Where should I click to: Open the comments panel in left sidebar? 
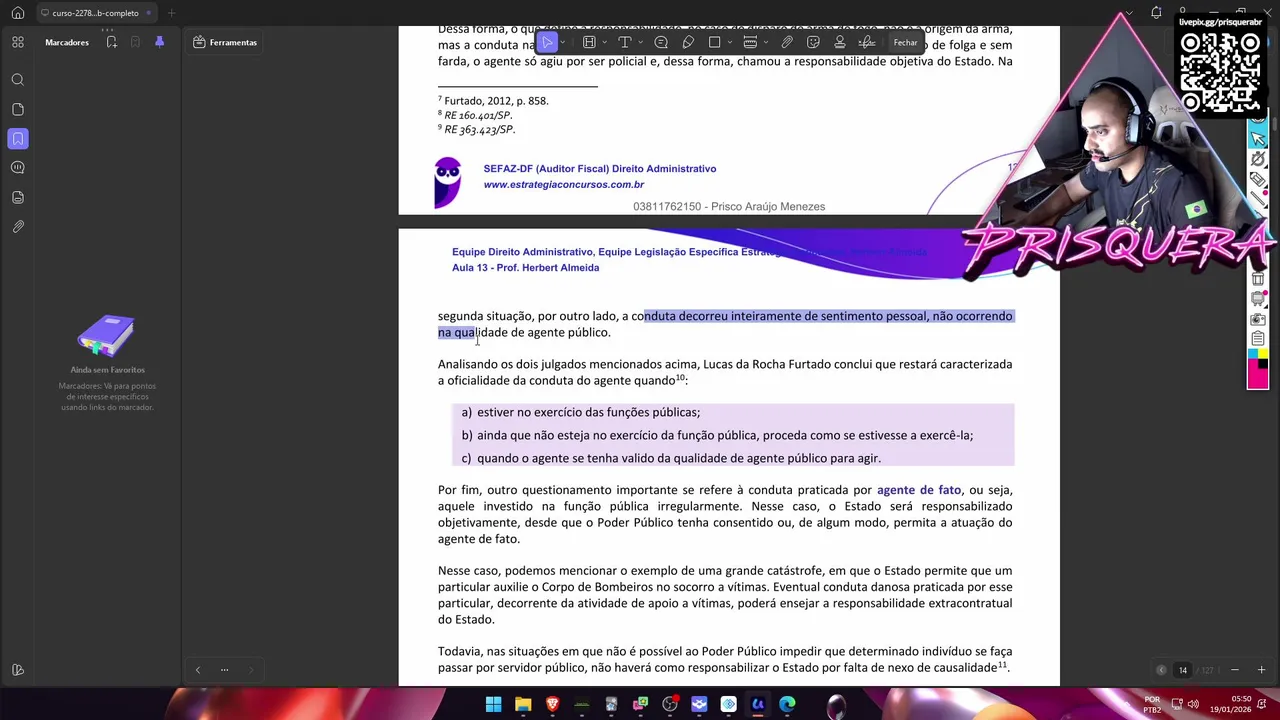(18, 167)
